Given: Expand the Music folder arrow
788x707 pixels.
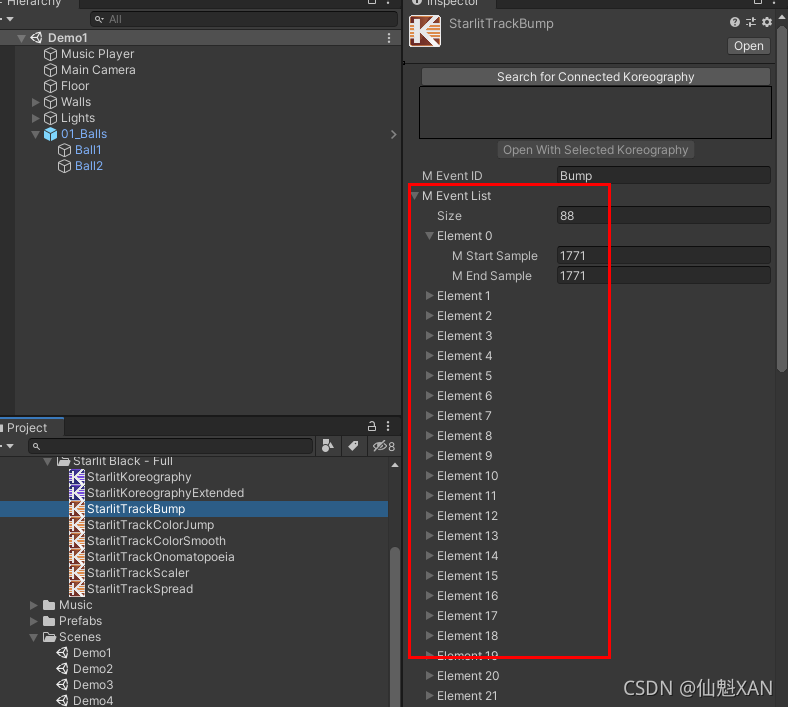Looking at the screenshot, I should 34,604.
